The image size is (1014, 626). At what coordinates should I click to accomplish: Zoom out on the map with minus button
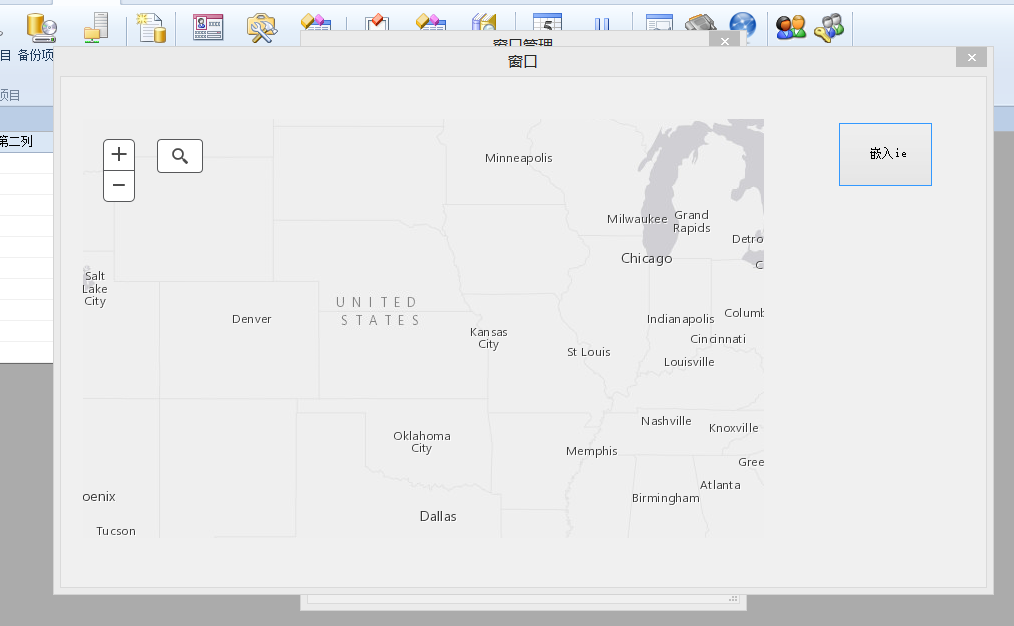[x=119, y=186]
